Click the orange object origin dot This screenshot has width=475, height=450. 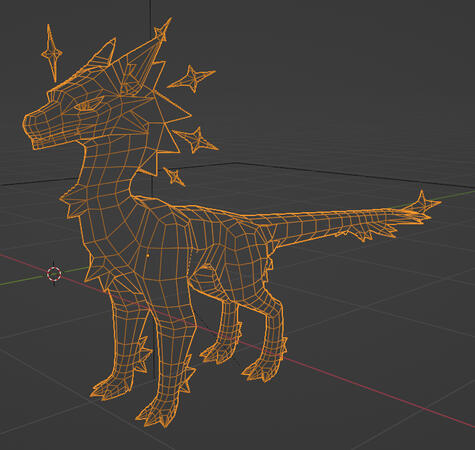coord(148,256)
